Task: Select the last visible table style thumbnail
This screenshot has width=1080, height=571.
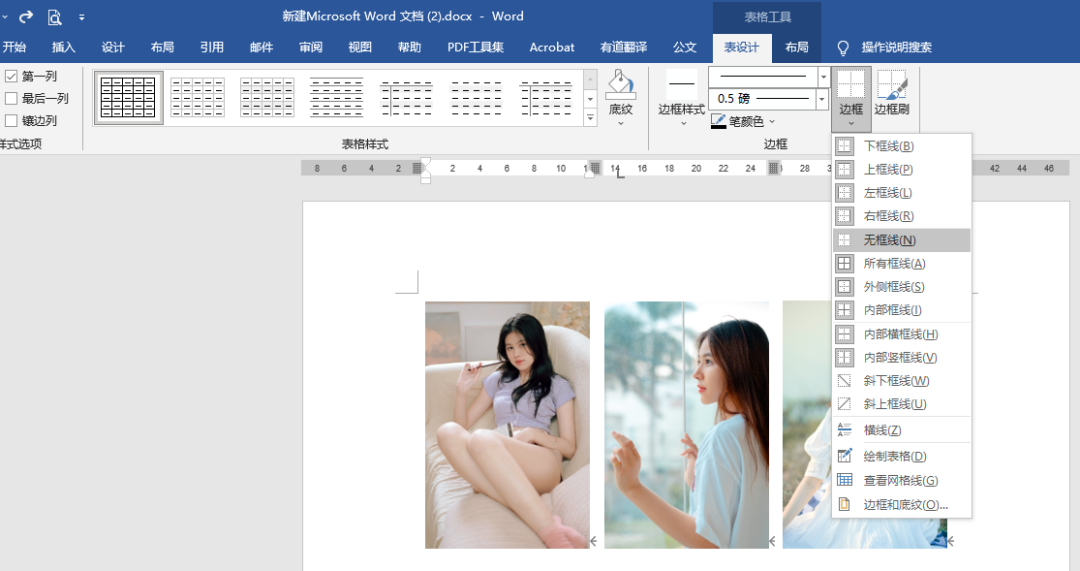Action: click(546, 97)
